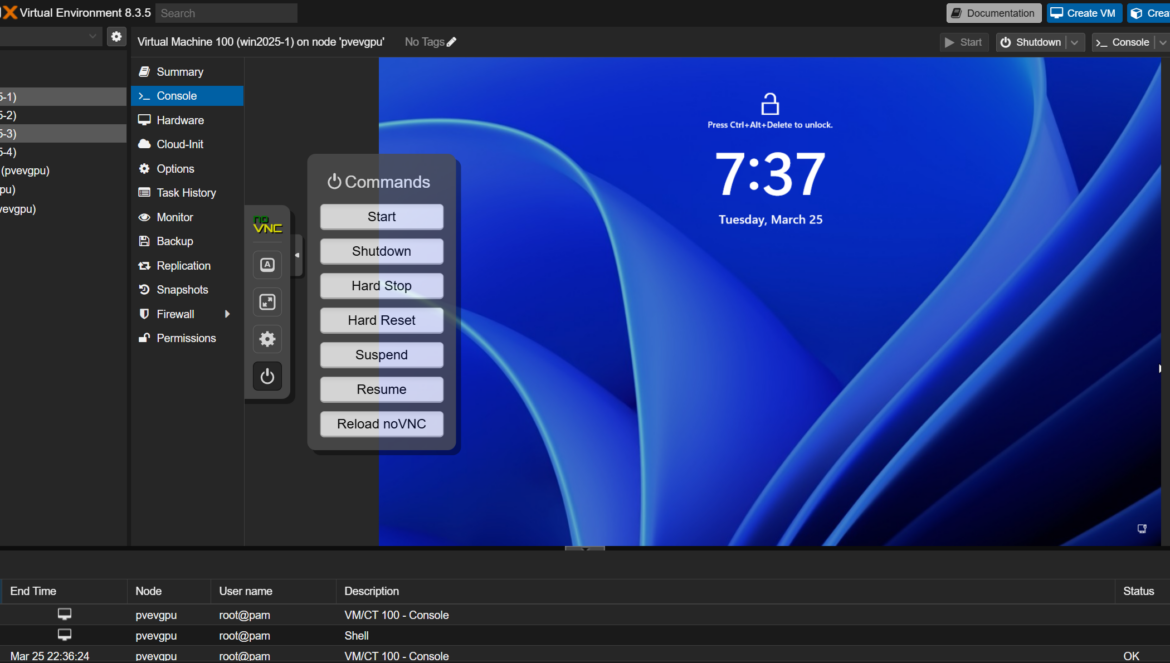The image size is (1170, 663).
Task: Sort tasks by User name column
Action: tap(273, 591)
